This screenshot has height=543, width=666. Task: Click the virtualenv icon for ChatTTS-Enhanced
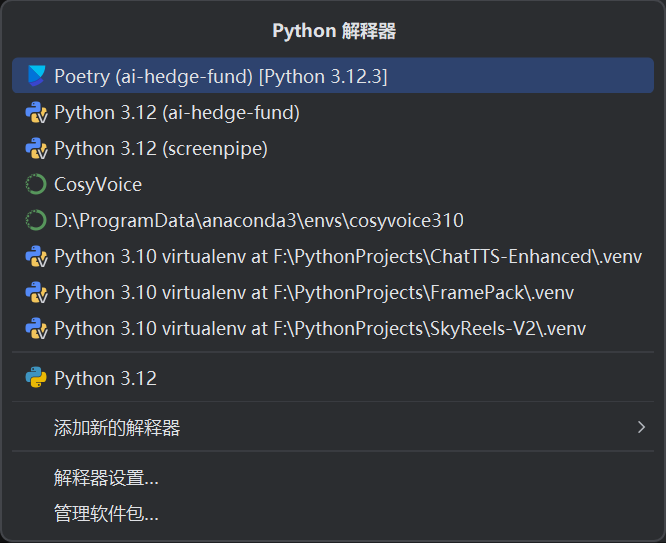(36, 257)
